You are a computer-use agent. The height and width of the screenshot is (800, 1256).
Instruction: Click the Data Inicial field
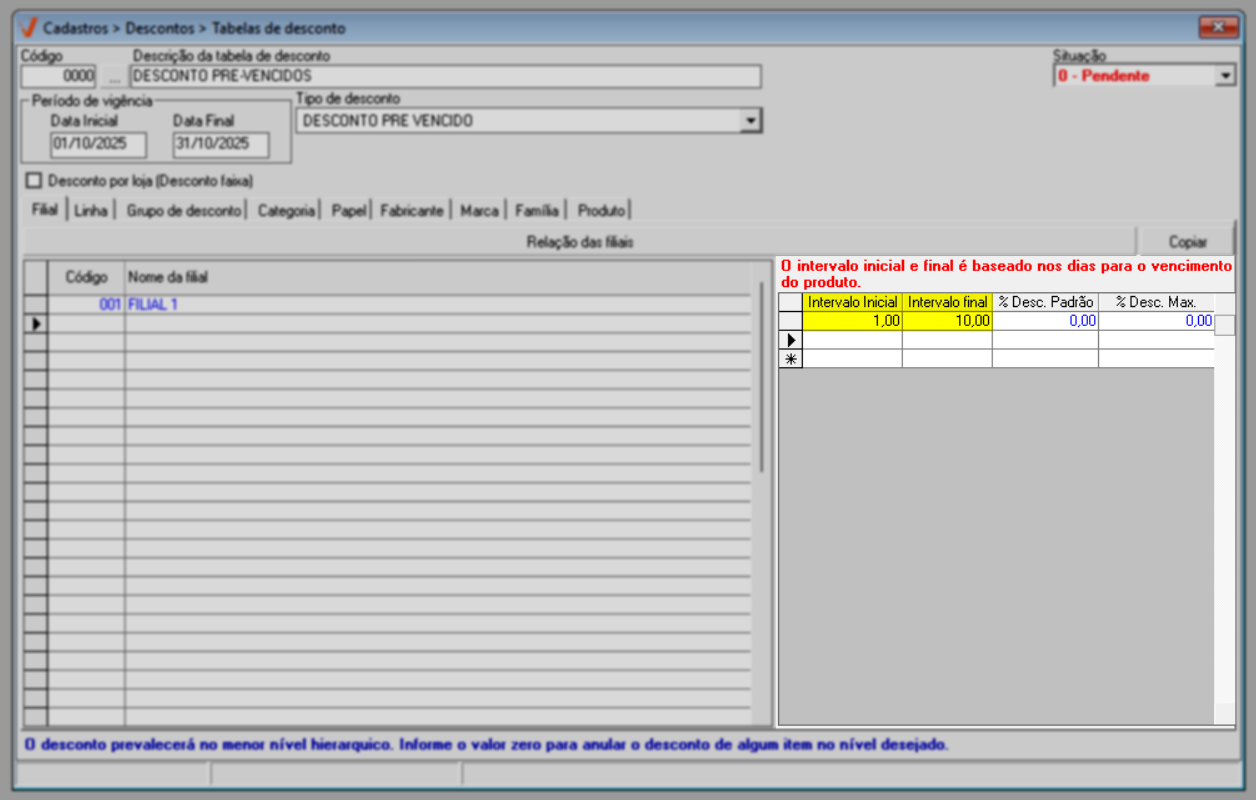(x=98, y=144)
